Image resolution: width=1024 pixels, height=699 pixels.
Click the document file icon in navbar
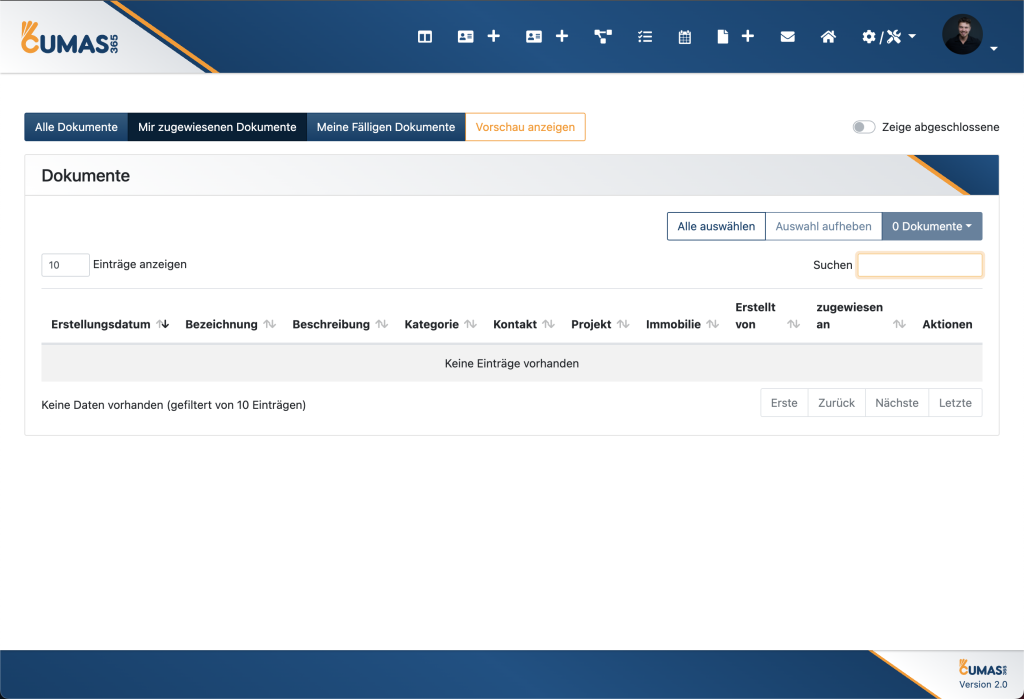[x=720, y=37]
